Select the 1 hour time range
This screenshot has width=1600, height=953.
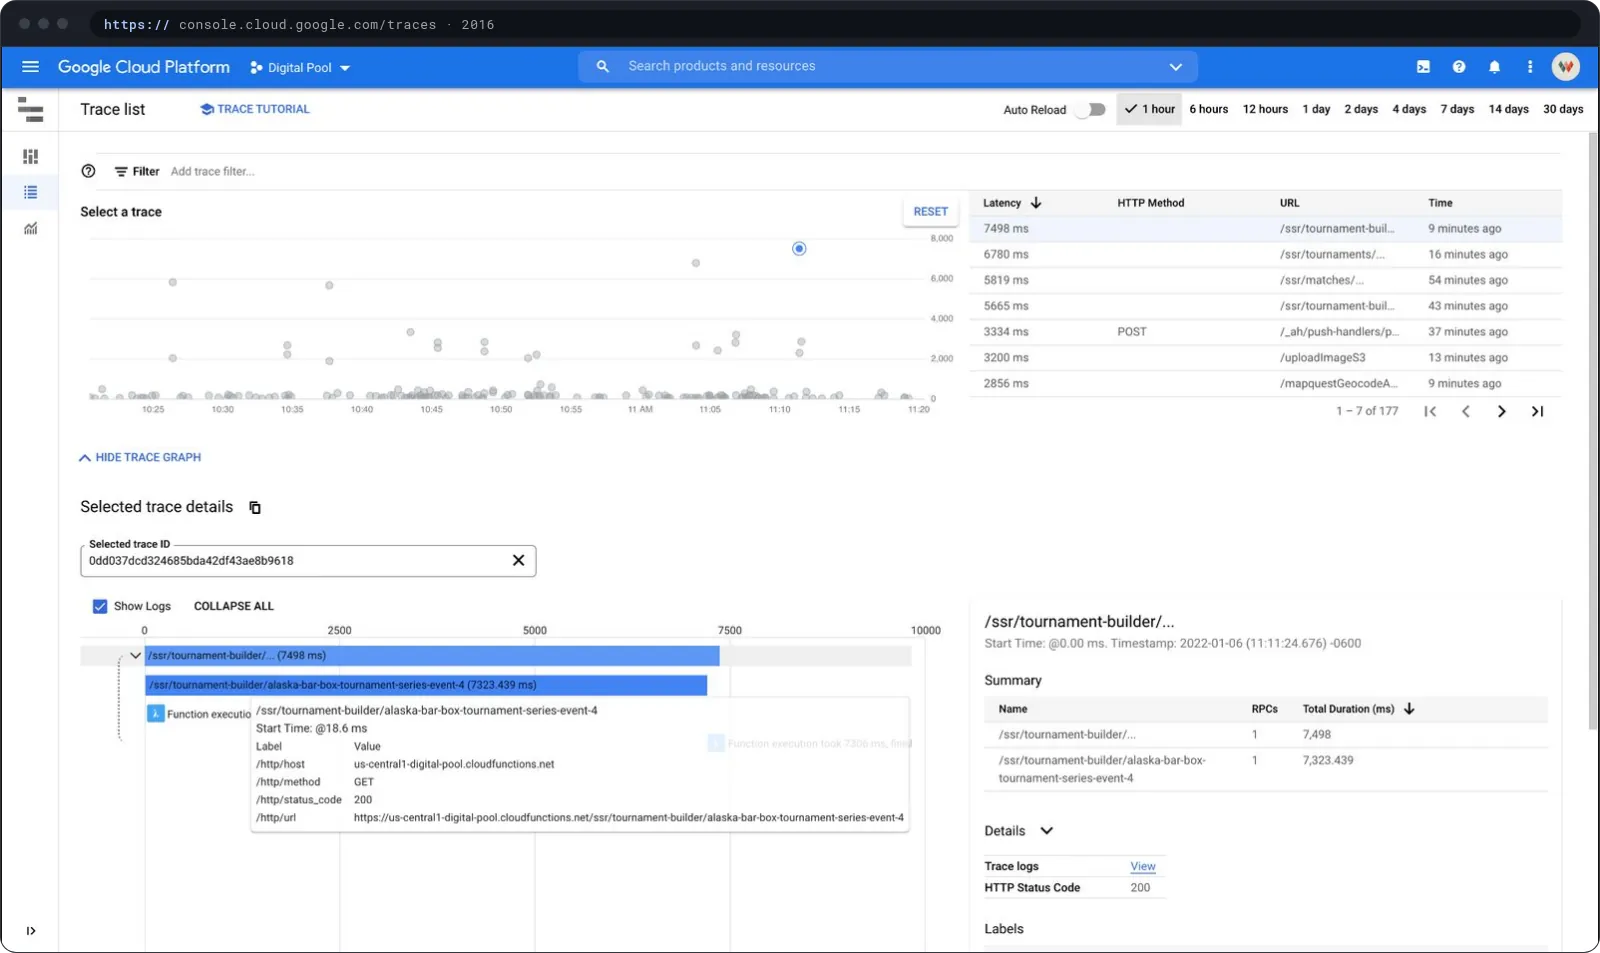coord(1149,109)
